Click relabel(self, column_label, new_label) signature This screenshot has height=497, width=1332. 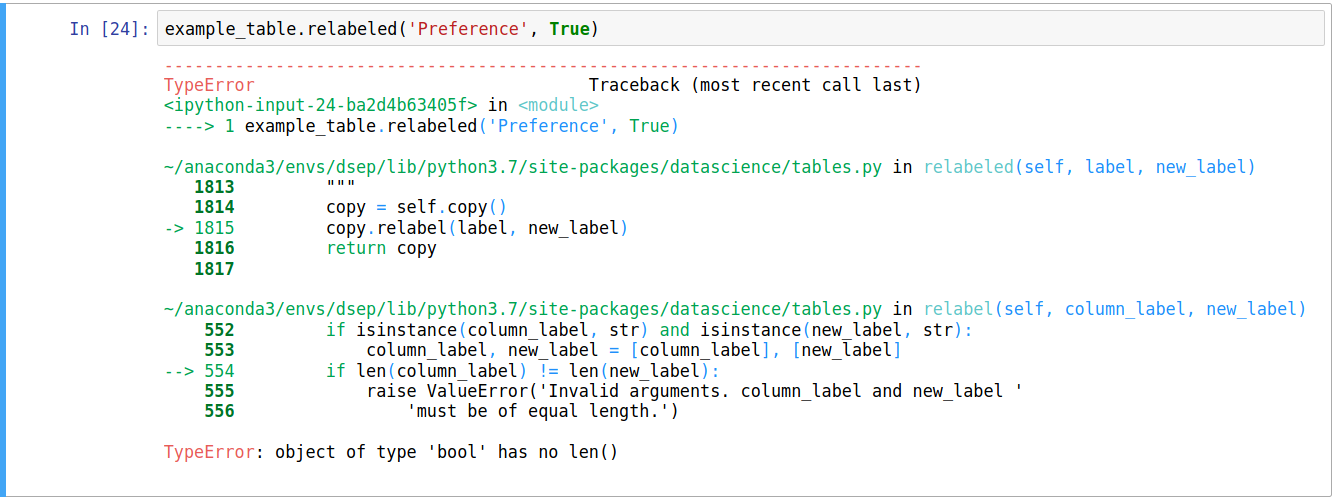(x=1114, y=309)
